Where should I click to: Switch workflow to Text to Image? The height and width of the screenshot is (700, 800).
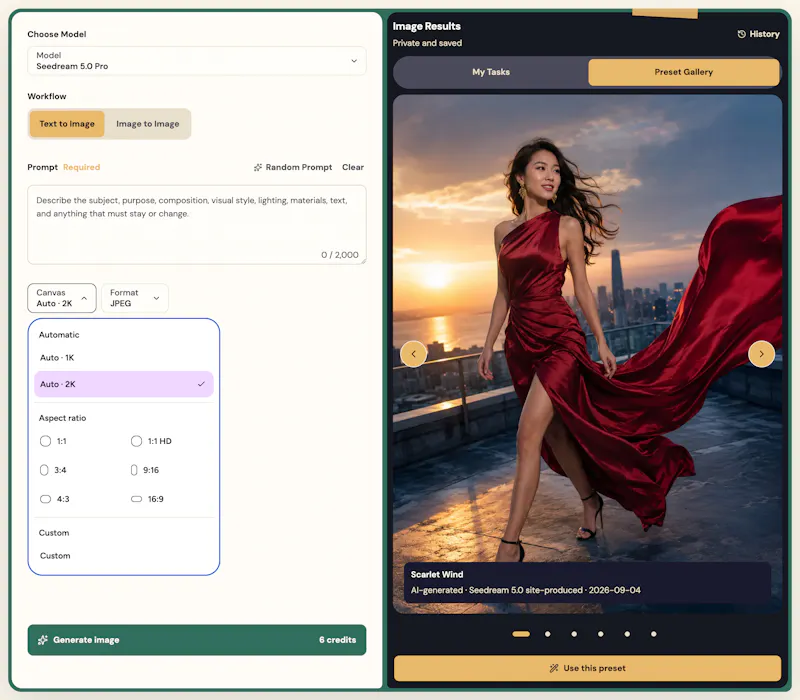(67, 124)
